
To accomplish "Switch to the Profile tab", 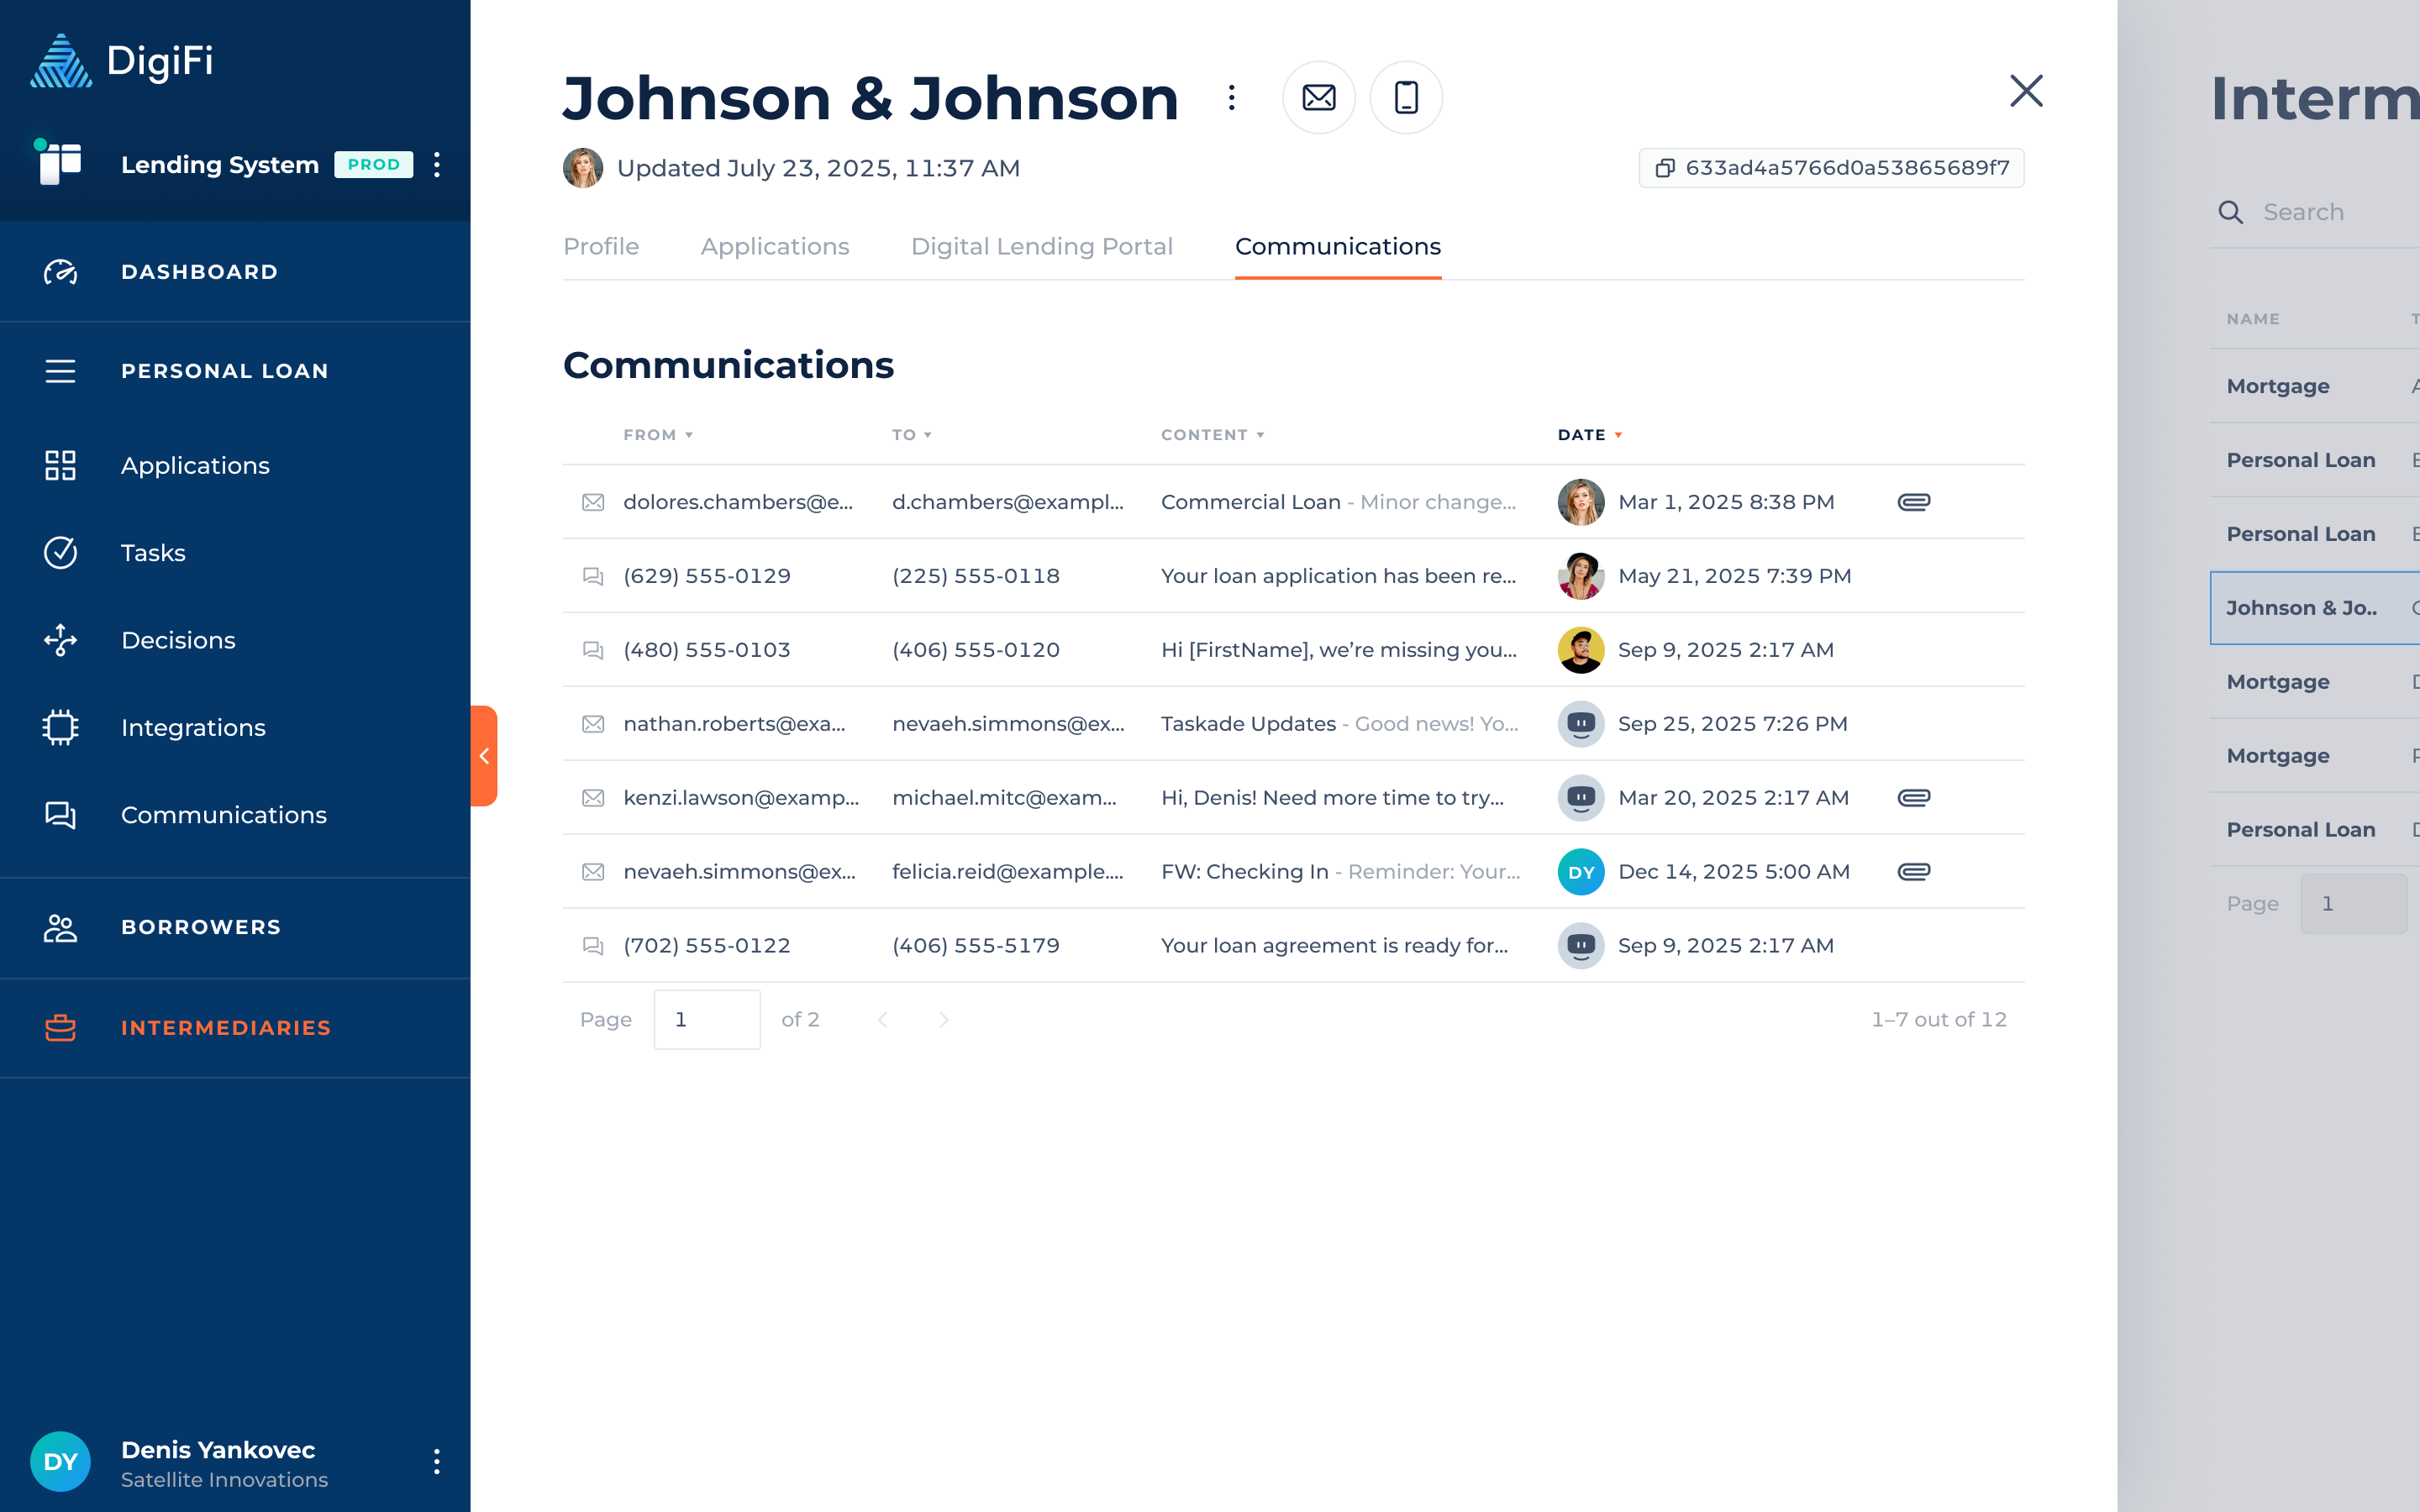I will [x=600, y=247].
